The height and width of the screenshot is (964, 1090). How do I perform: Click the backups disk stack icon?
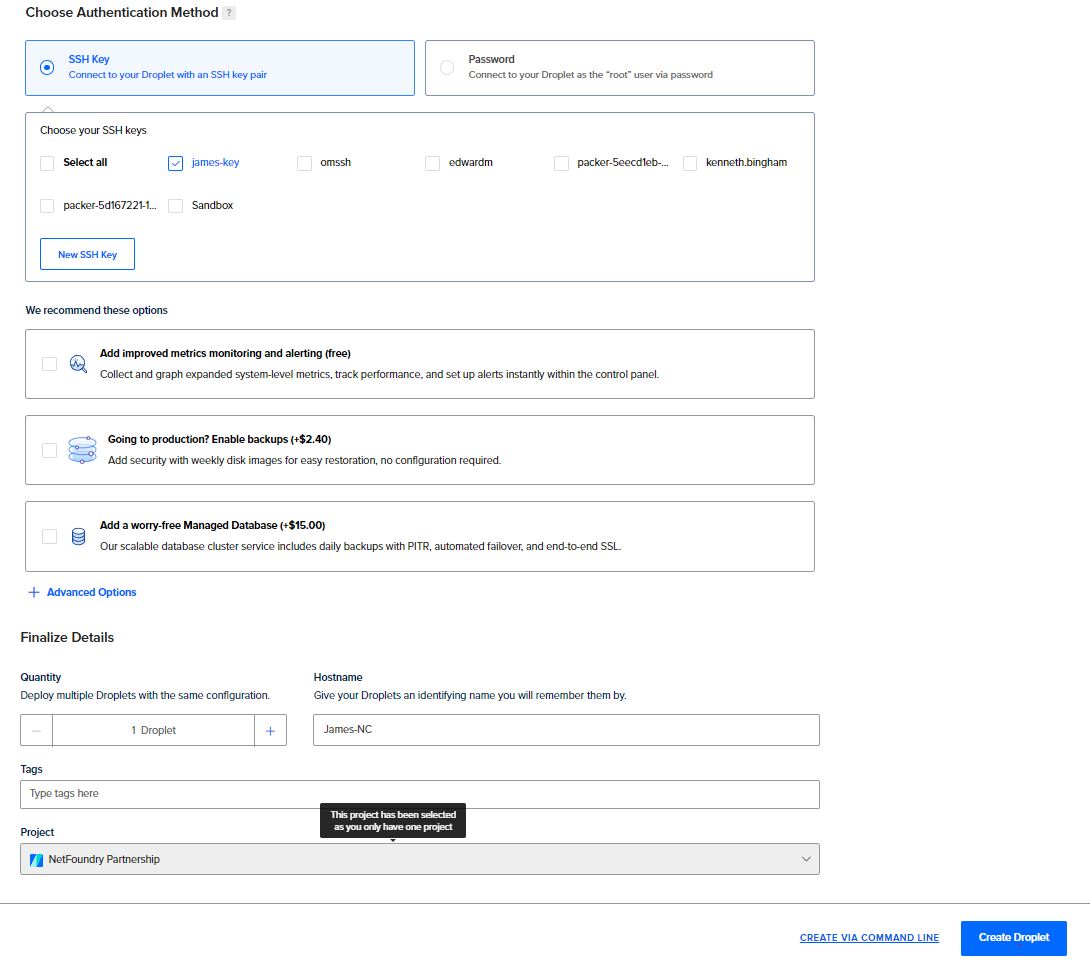[82, 450]
